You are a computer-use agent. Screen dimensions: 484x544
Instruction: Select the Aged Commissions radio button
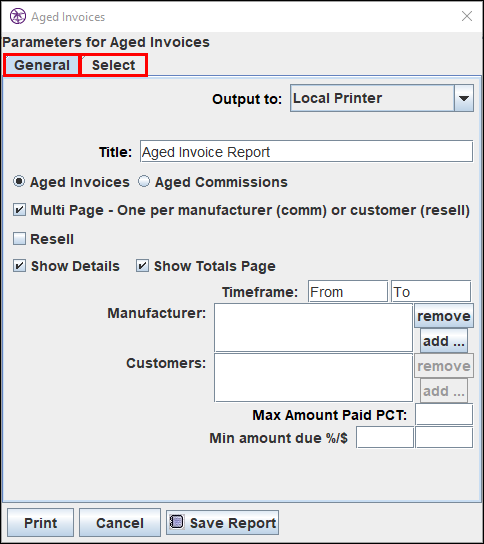pyautogui.click(x=144, y=181)
